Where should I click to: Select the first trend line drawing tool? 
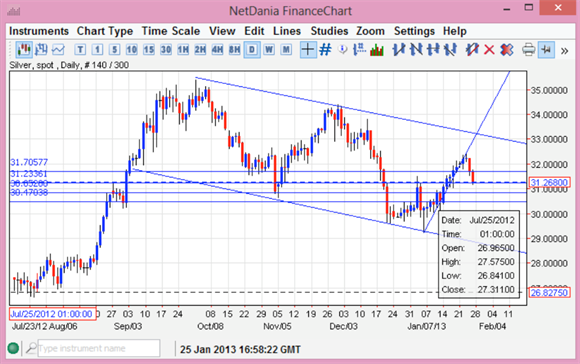point(399,50)
